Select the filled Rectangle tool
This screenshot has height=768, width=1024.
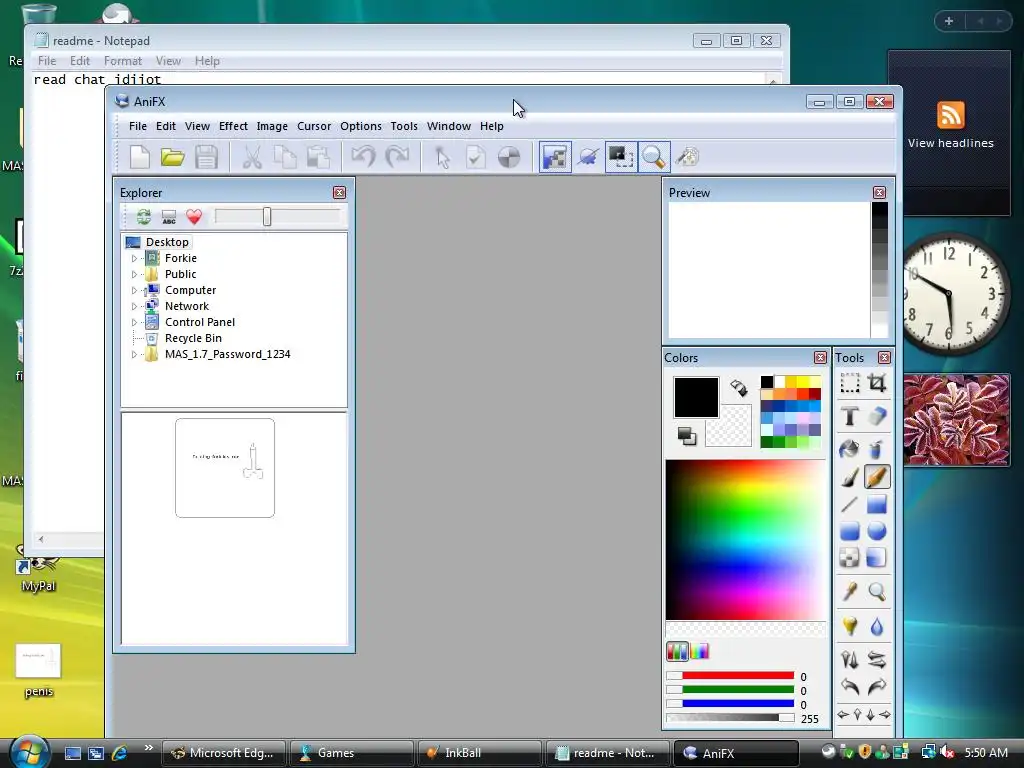point(877,504)
